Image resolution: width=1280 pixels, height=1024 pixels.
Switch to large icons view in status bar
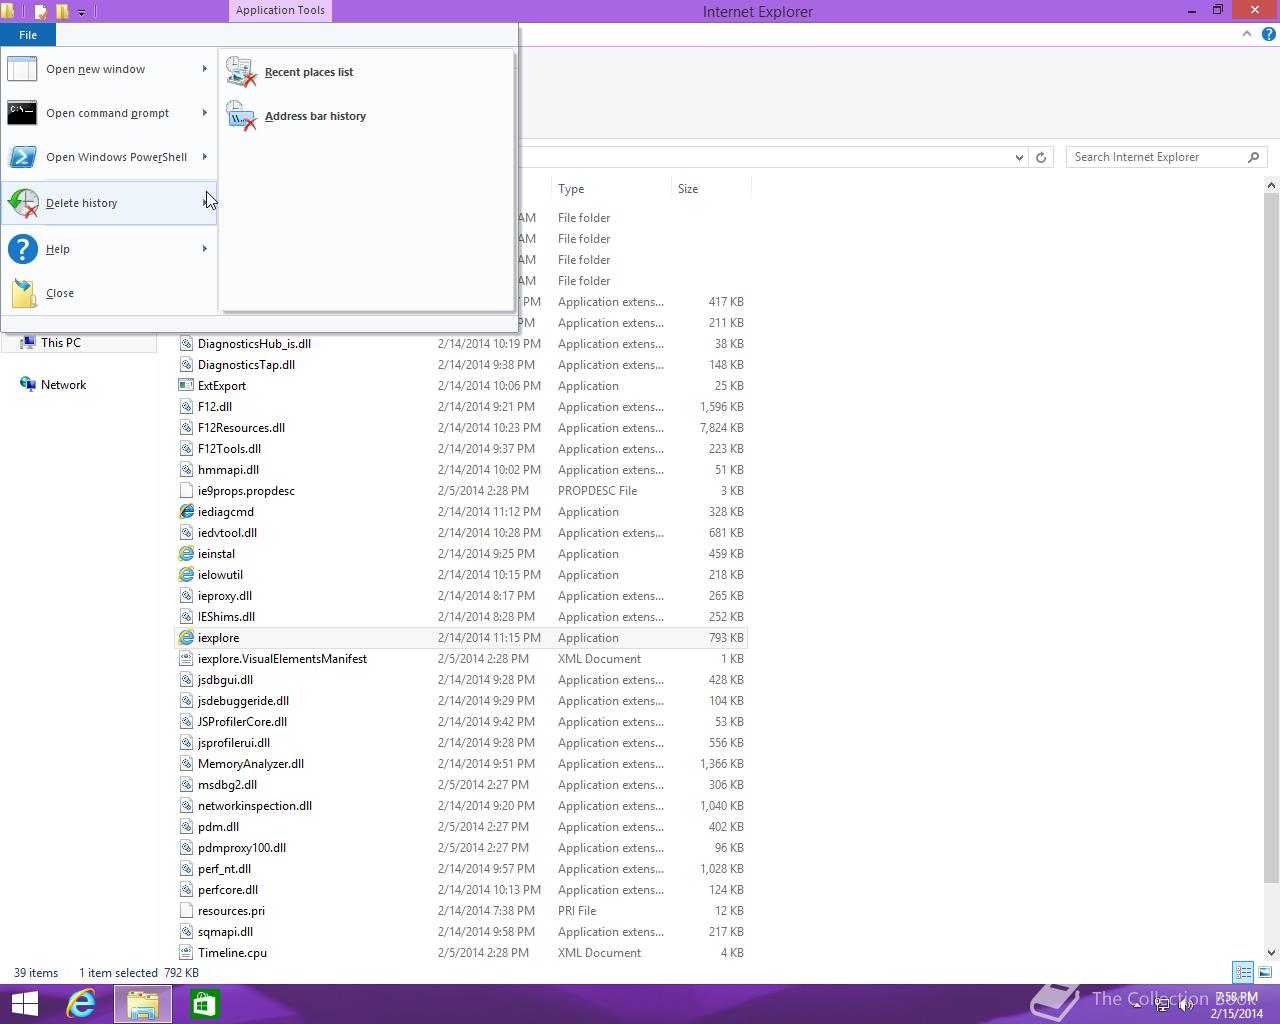click(x=1265, y=972)
